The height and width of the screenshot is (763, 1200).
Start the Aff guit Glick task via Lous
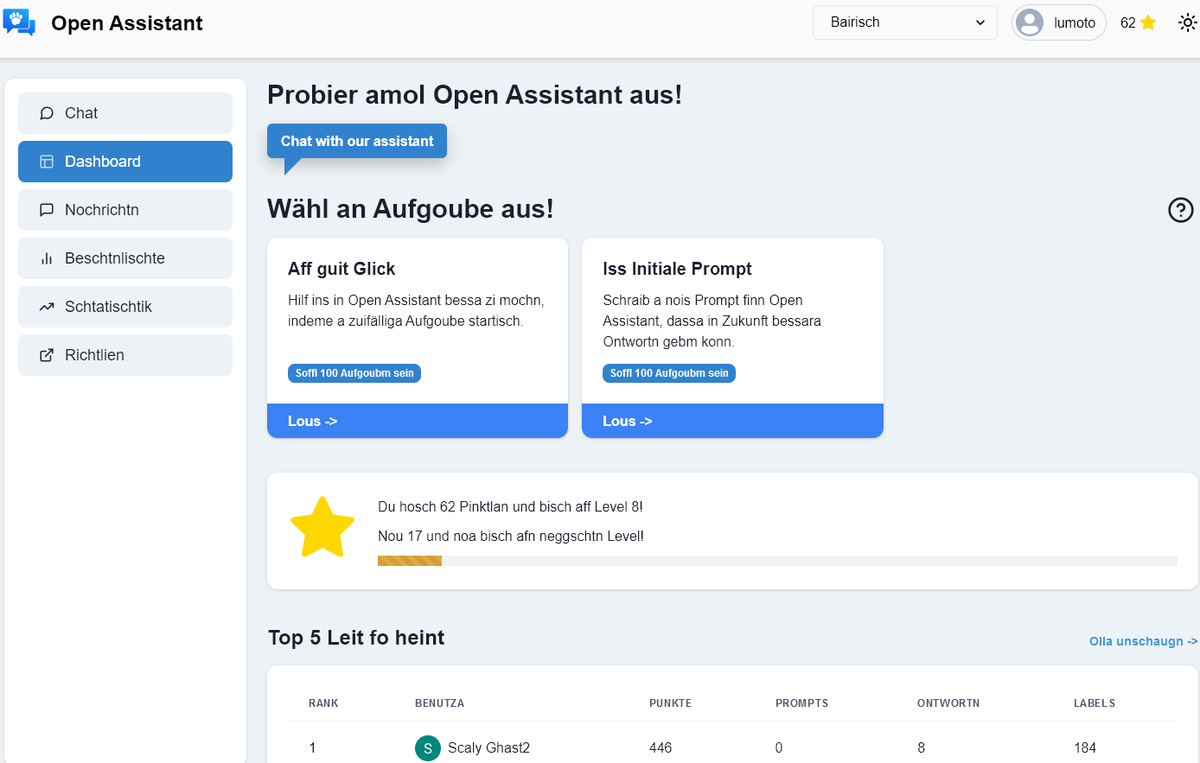[417, 421]
